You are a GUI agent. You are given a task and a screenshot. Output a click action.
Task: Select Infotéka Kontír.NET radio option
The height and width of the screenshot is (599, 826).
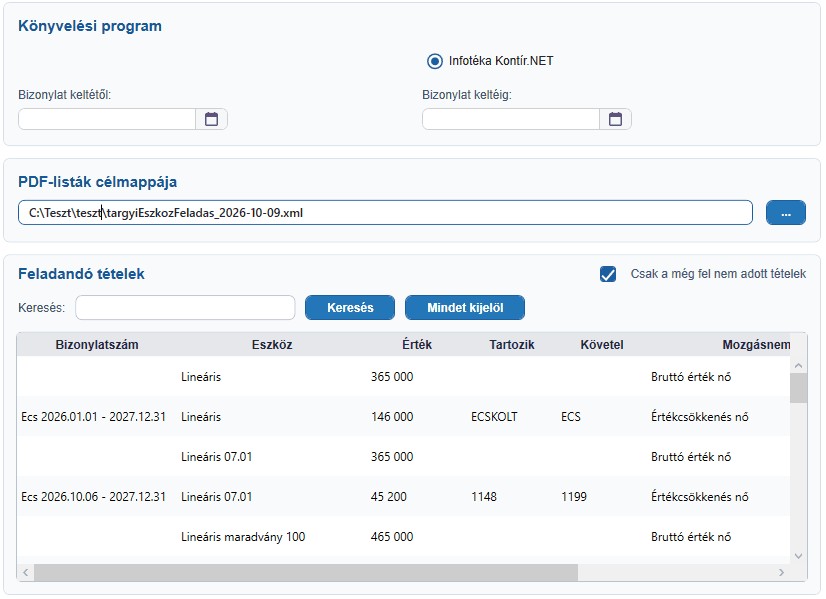tap(435, 61)
